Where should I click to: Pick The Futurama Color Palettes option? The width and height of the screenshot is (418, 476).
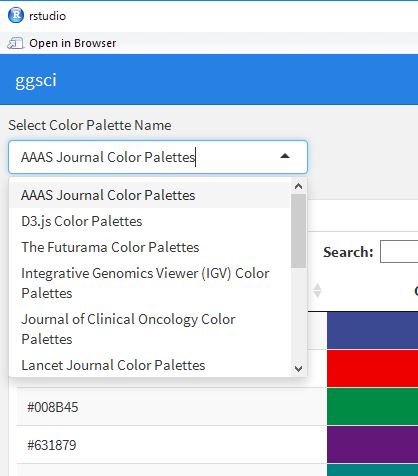[150, 247]
